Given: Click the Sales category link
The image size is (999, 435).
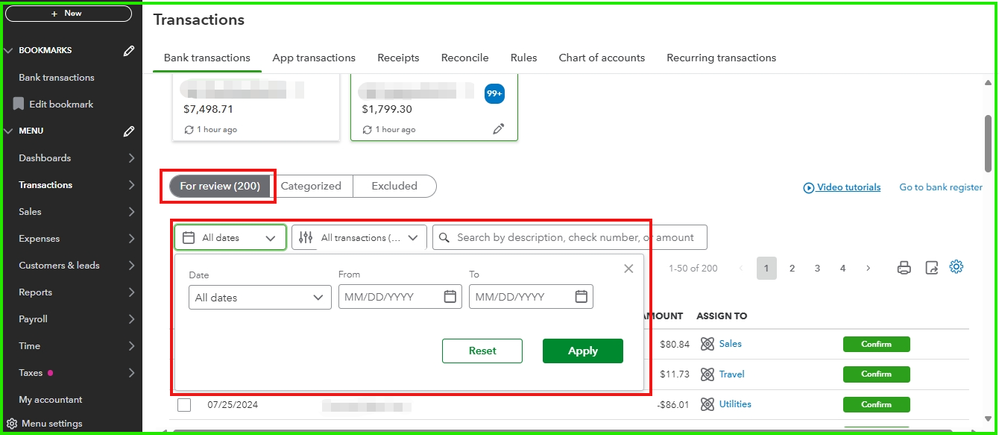Looking at the screenshot, I should tap(730, 344).
